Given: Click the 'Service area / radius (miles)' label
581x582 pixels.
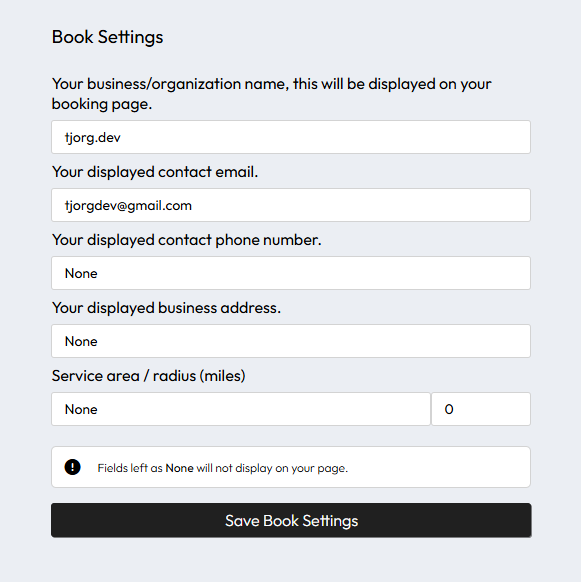Looking at the screenshot, I should click(148, 376).
